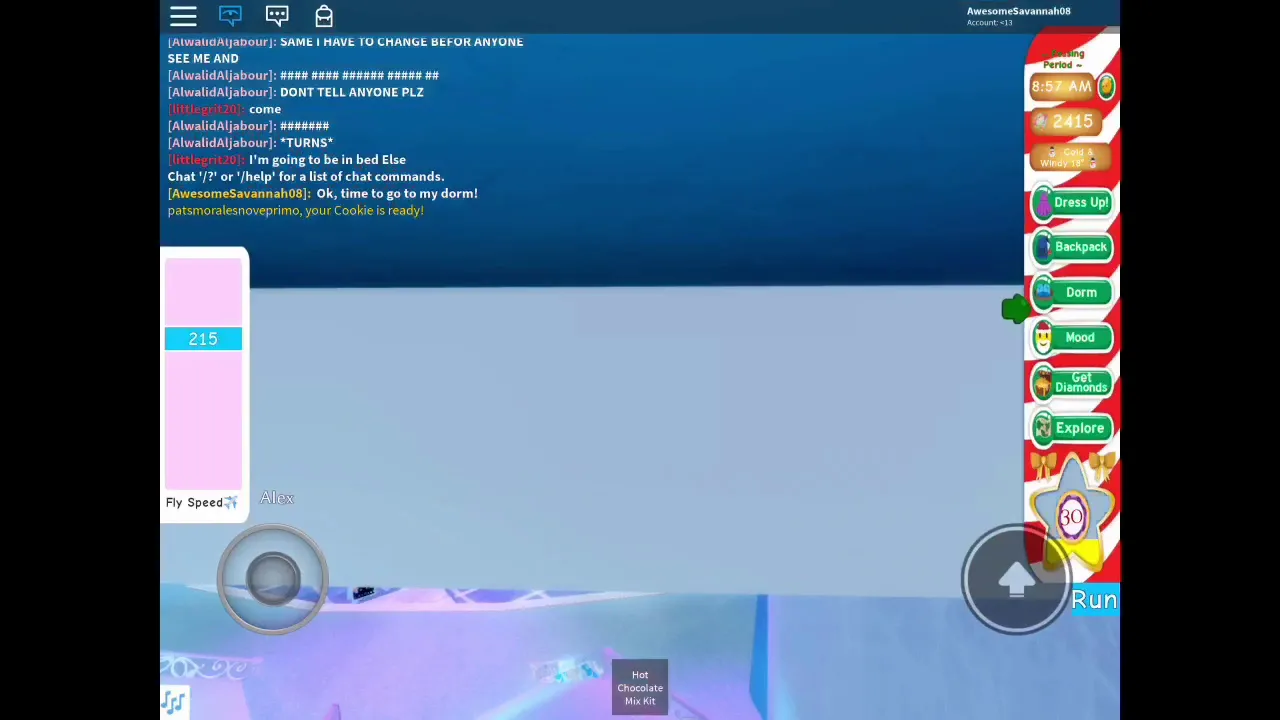Click the chat commands help line
1280x720 pixels.
coord(306,177)
